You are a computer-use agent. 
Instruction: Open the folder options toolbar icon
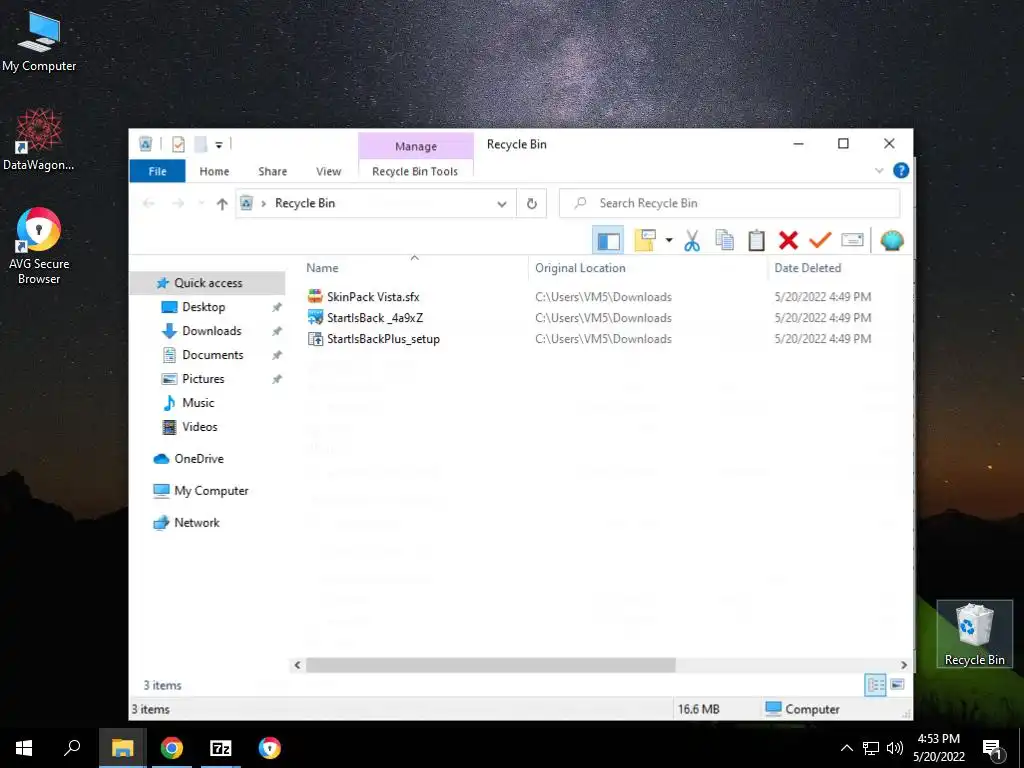click(x=645, y=240)
